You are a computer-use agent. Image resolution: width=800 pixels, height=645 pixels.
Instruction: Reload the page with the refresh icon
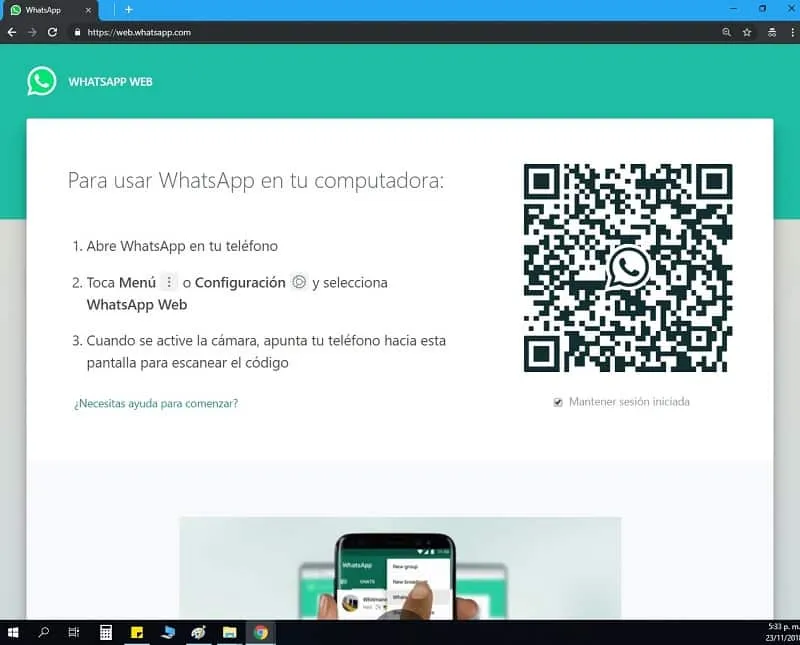52,32
